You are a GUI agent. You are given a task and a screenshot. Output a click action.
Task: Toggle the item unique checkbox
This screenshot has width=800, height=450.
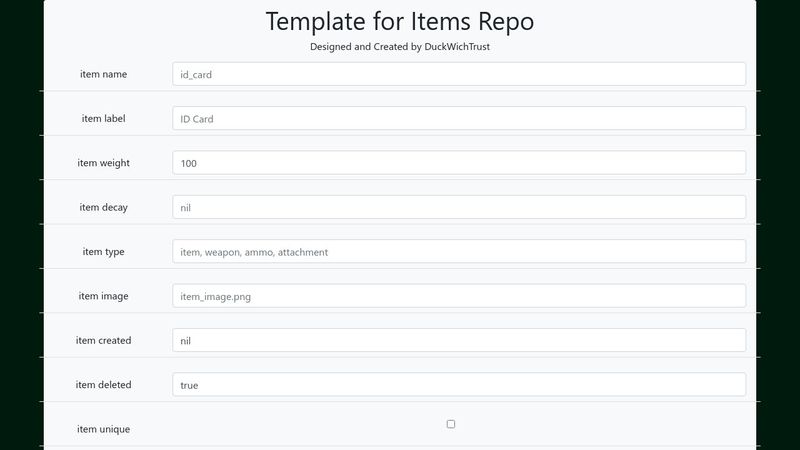point(451,424)
